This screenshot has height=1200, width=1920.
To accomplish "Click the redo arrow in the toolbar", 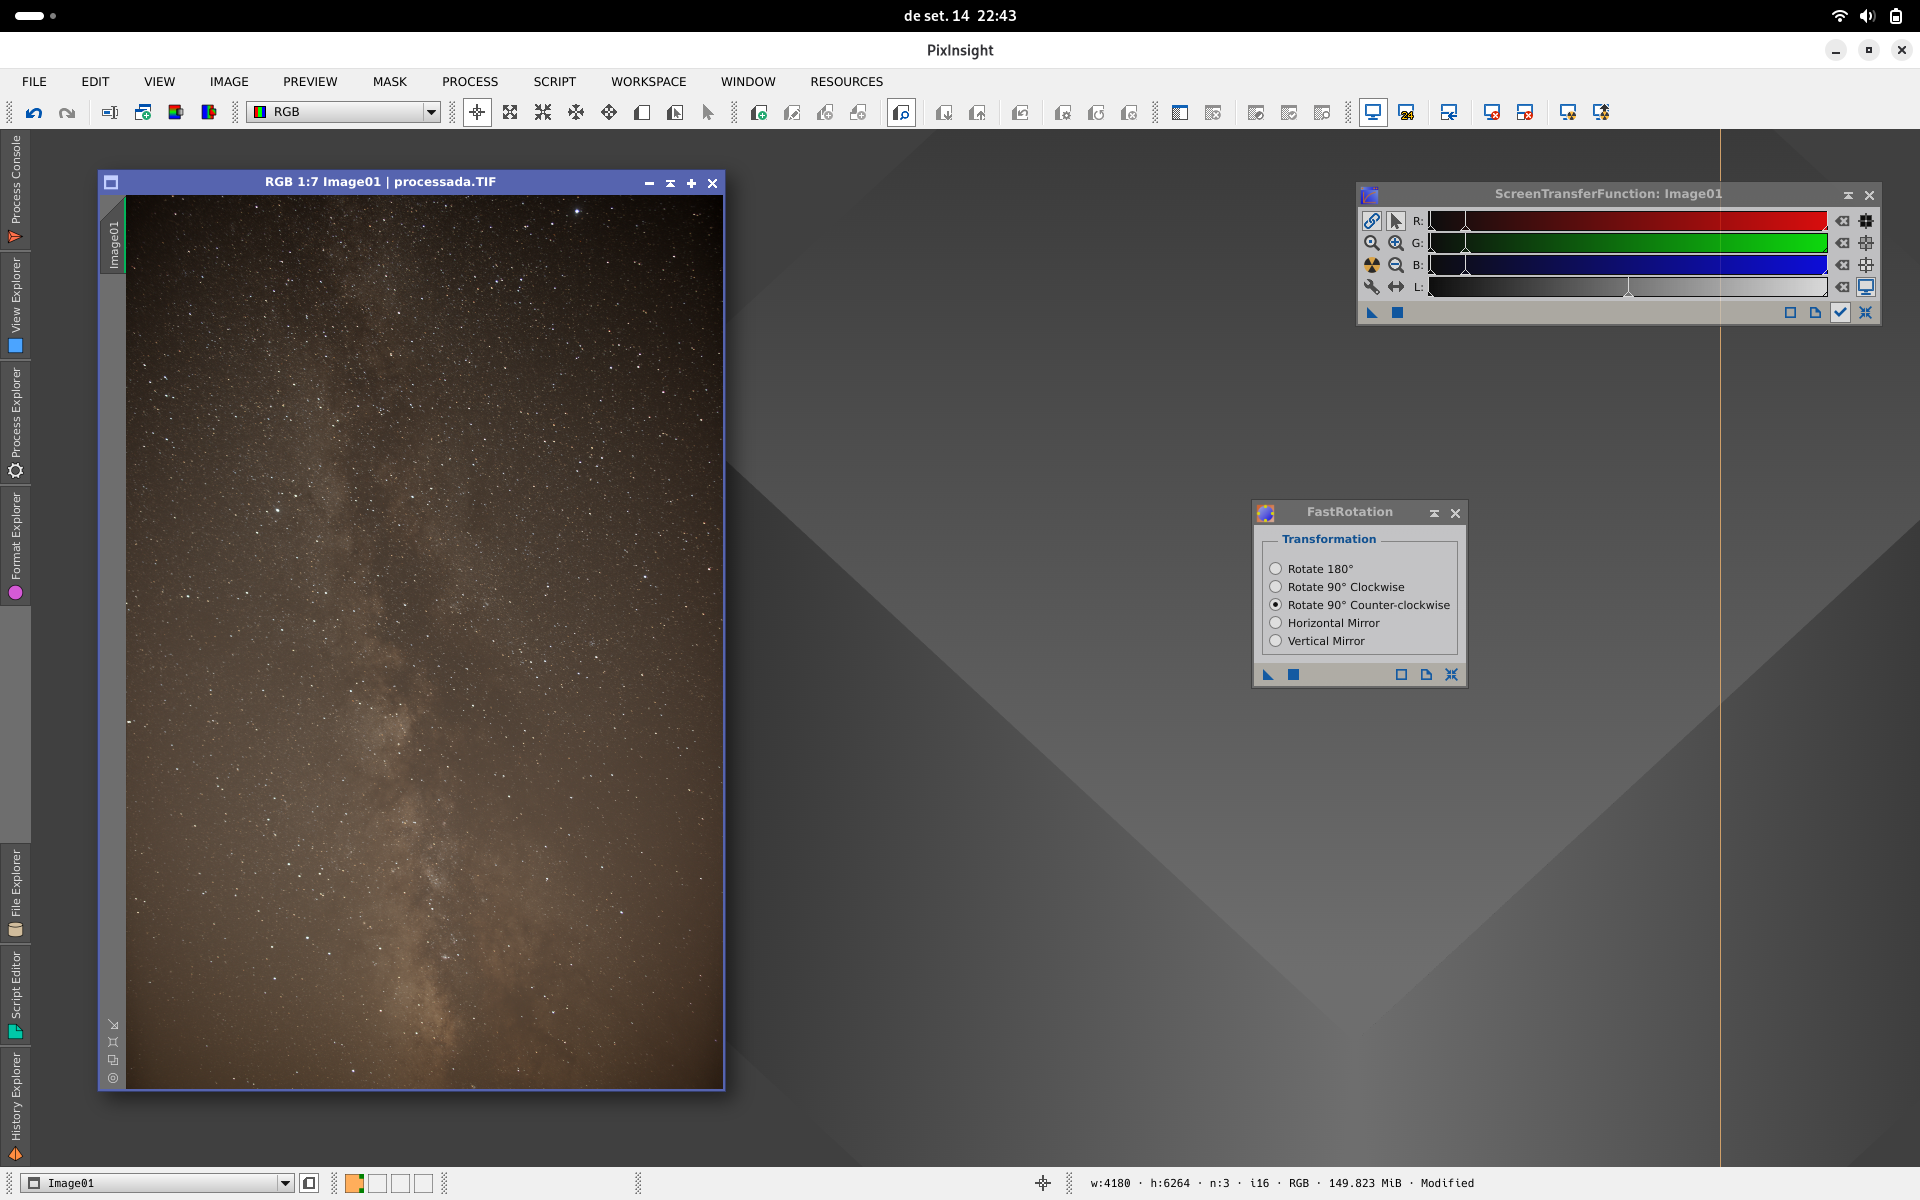I will [x=67, y=113].
